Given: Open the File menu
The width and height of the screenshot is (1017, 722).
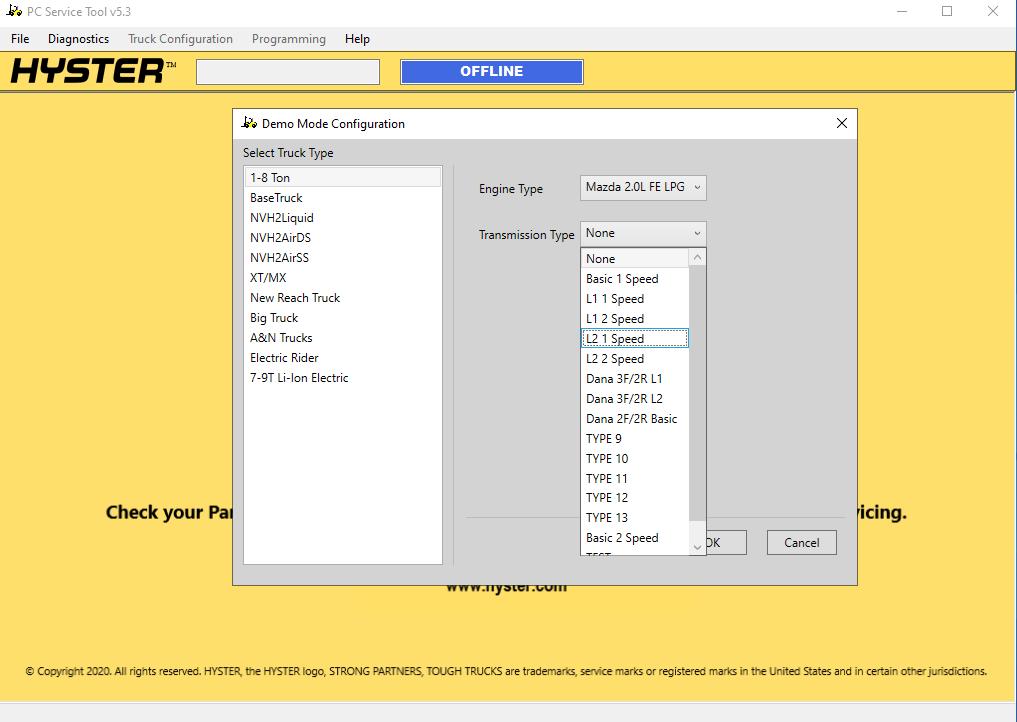Looking at the screenshot, I should [19, 39].
